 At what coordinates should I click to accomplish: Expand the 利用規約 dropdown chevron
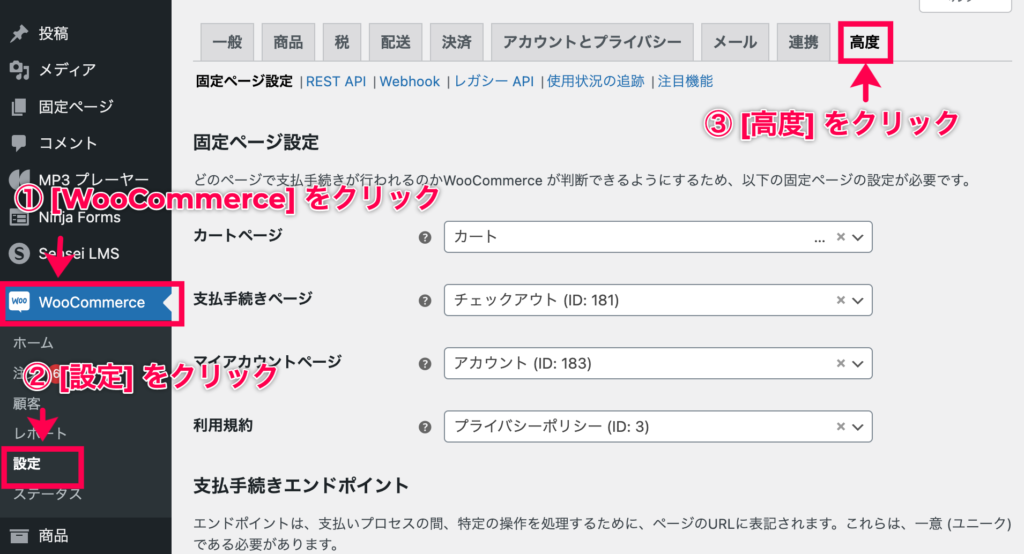click(858, 427)
